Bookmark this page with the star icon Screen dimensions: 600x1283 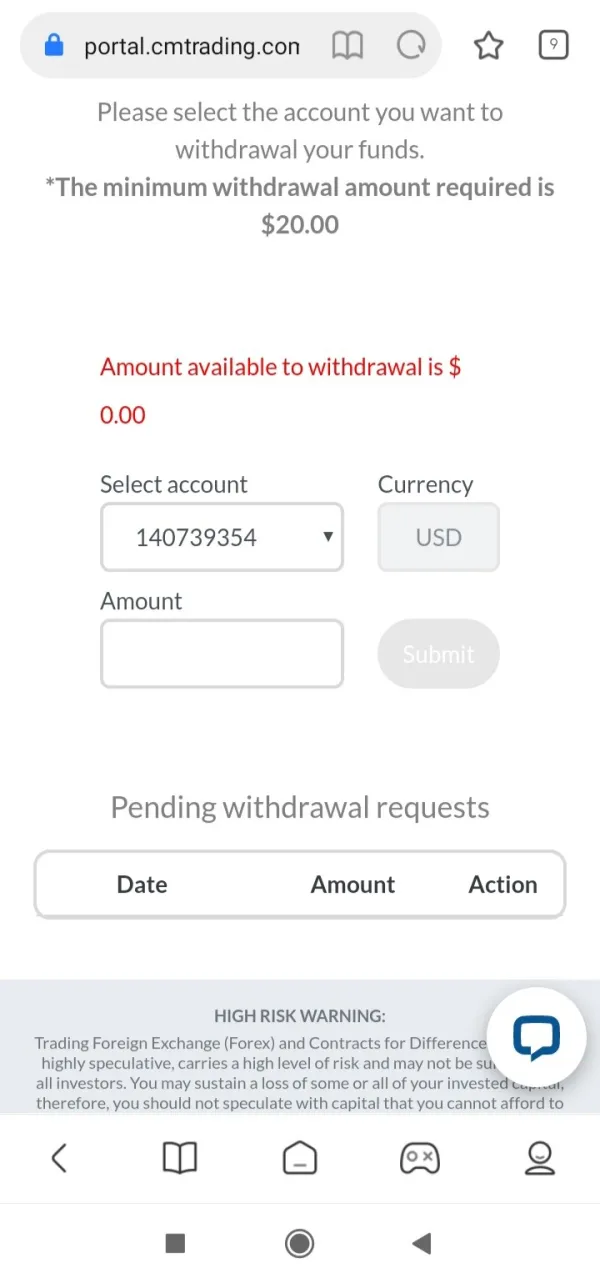(x=488, y=45)
